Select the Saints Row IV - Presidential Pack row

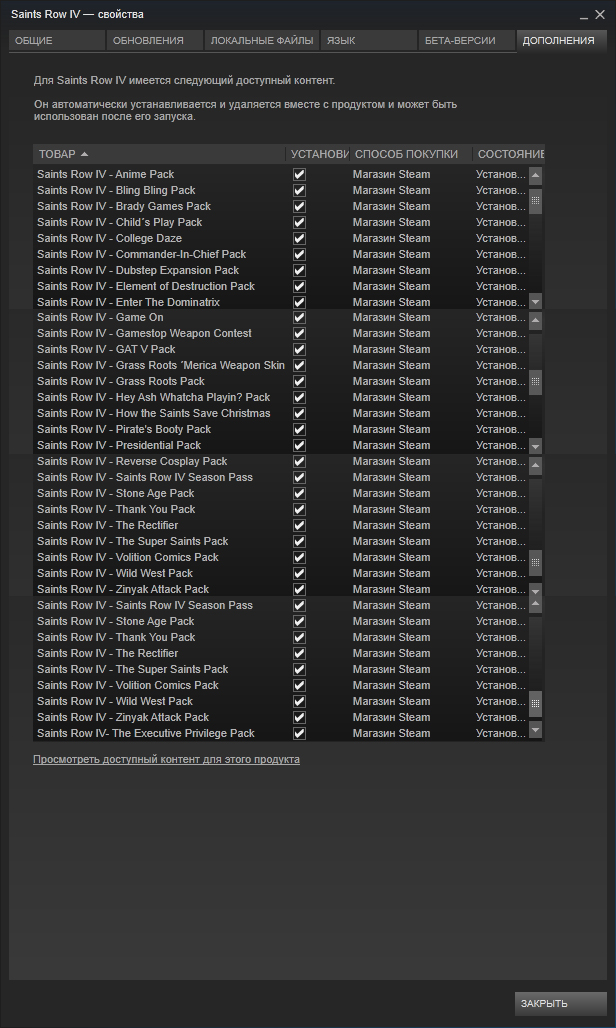280,445
